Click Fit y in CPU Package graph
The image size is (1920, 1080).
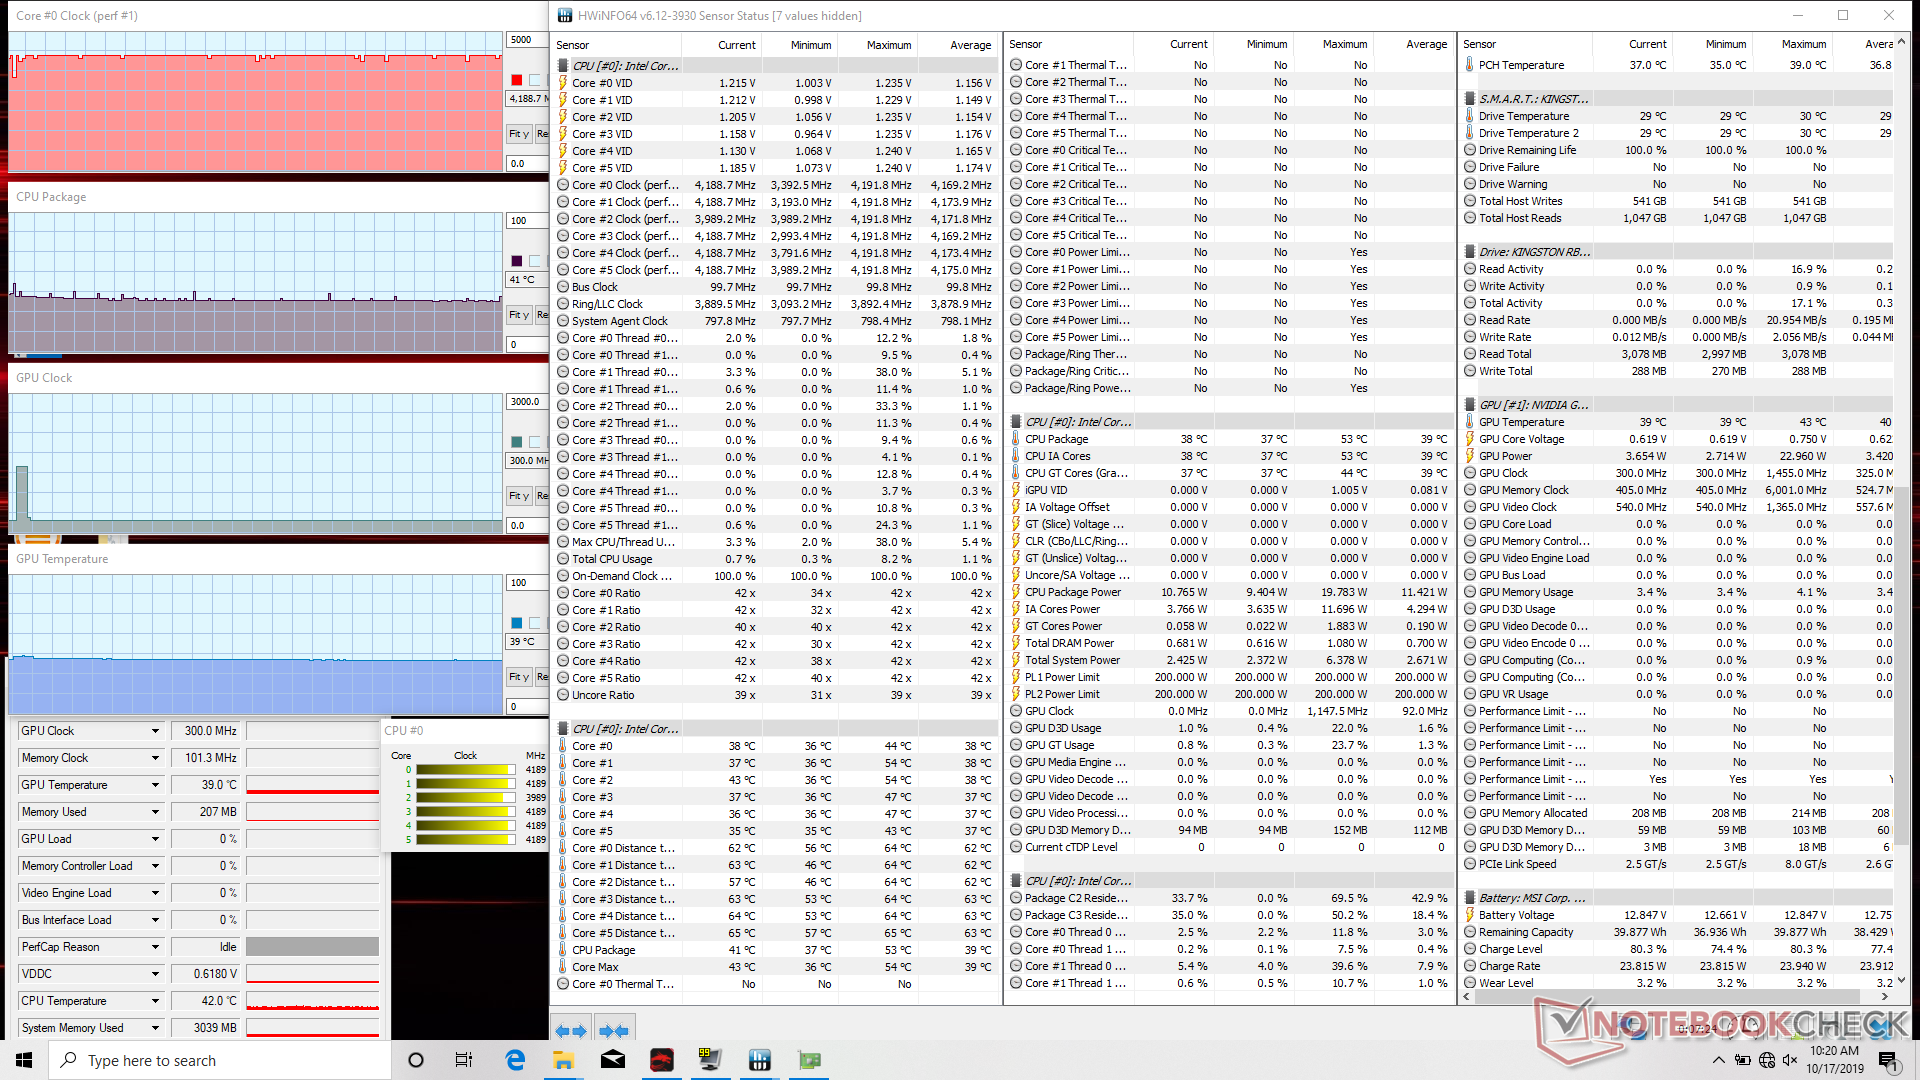click(x=519, y=314)
